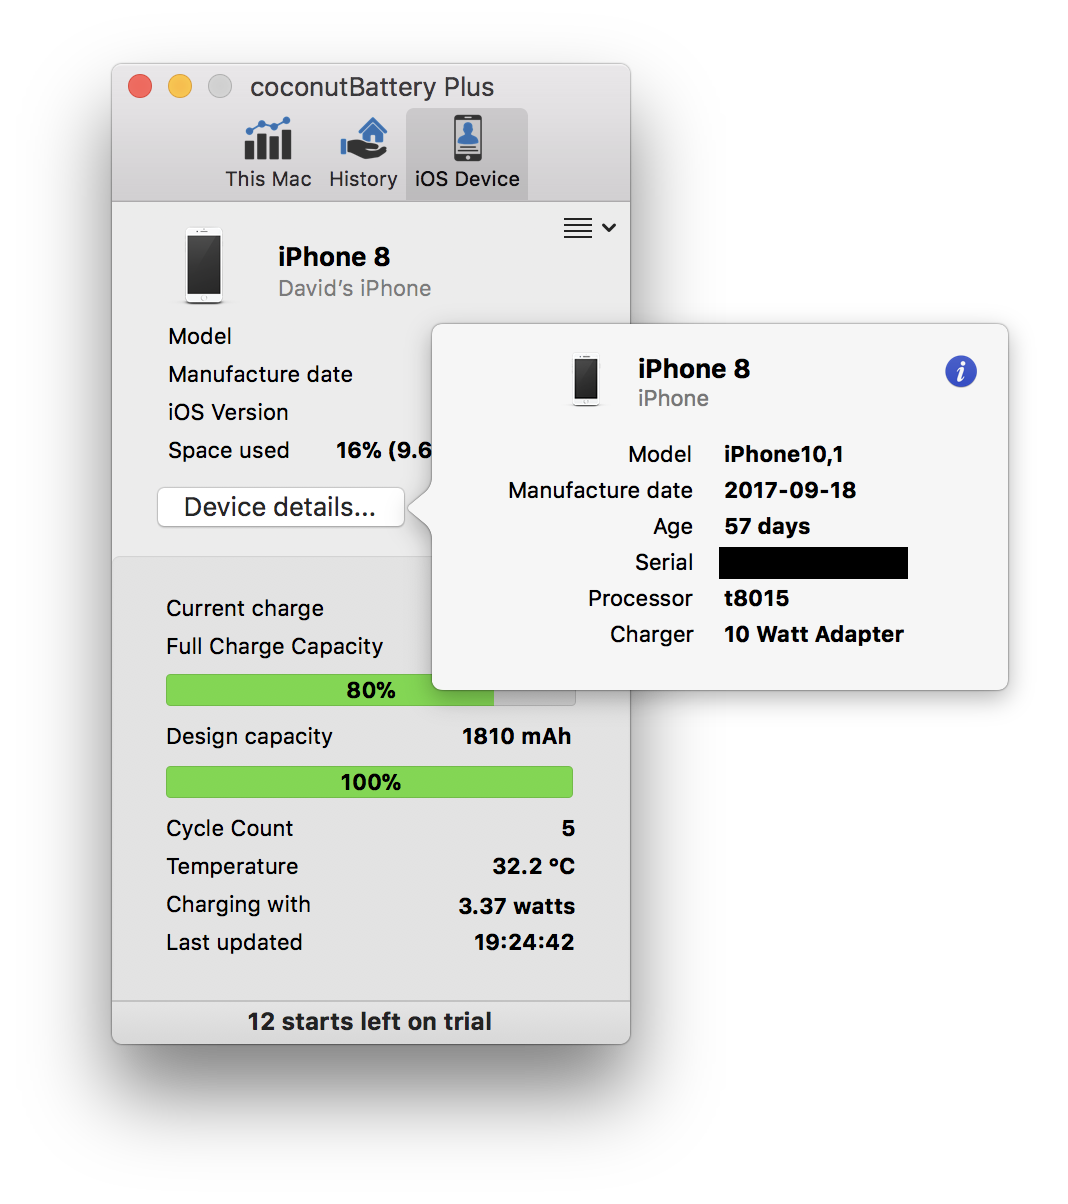Click the David's iPhone device name
The image size is (1068, 1204).
[355, 288]
